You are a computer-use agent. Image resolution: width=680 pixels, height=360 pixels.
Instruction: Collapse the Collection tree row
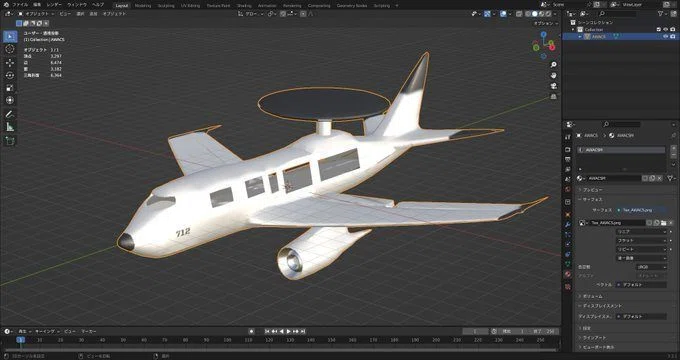pos(573,29)
